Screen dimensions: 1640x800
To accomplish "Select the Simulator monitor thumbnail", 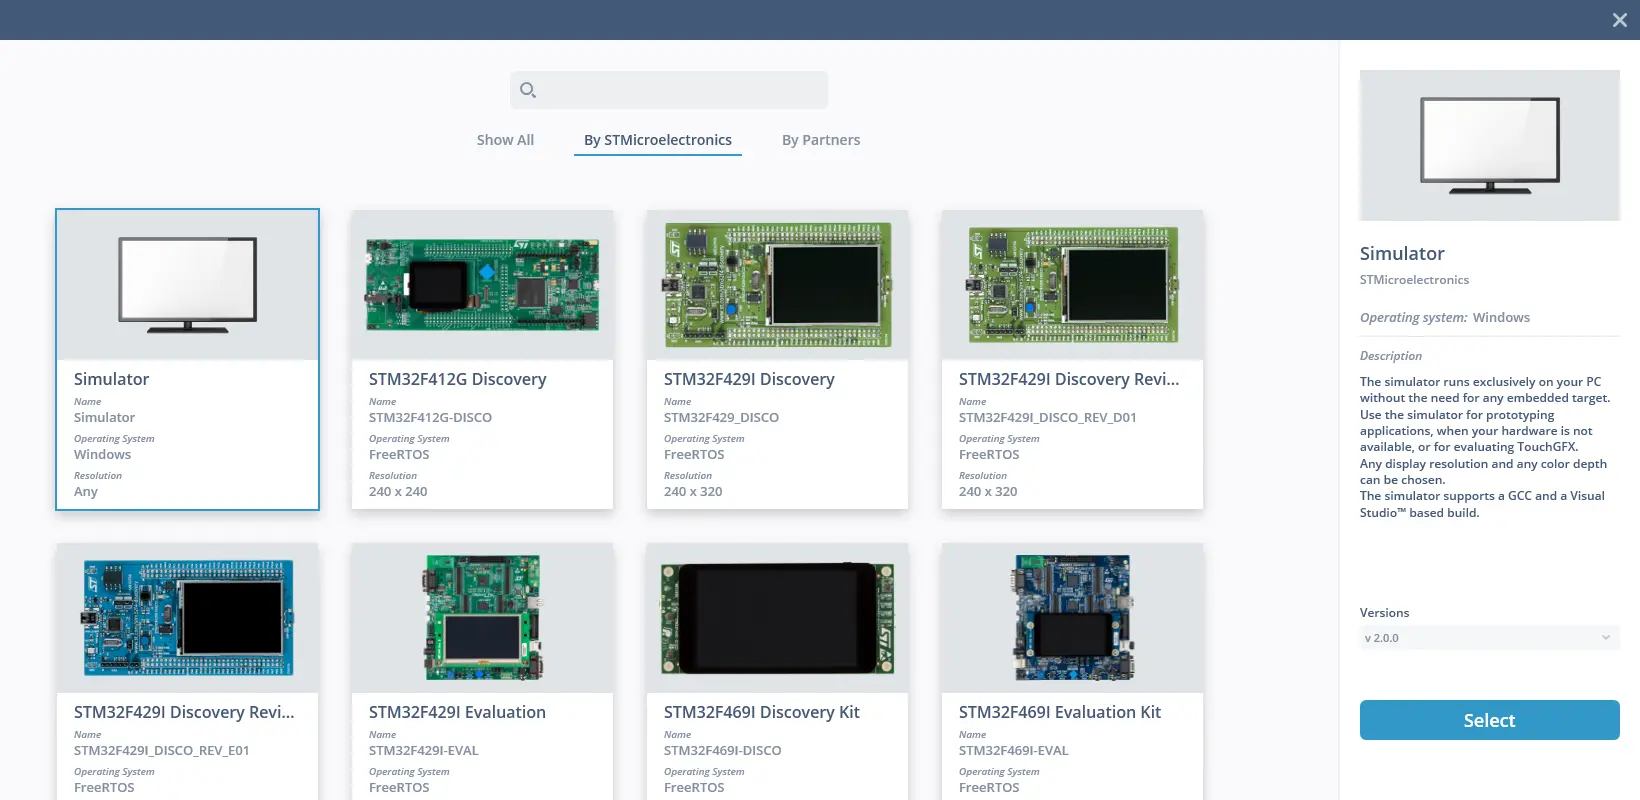I will tap(188, 285).
